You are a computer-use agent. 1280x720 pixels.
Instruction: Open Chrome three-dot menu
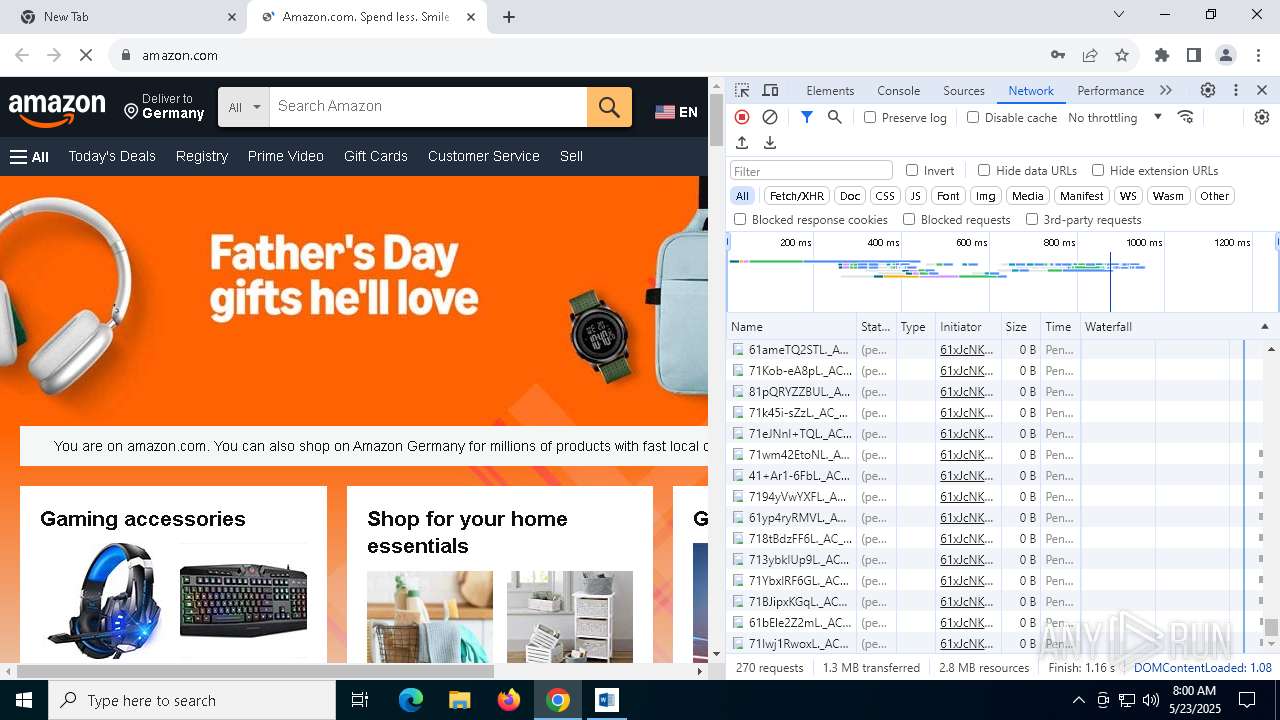tap(1257, 55)
